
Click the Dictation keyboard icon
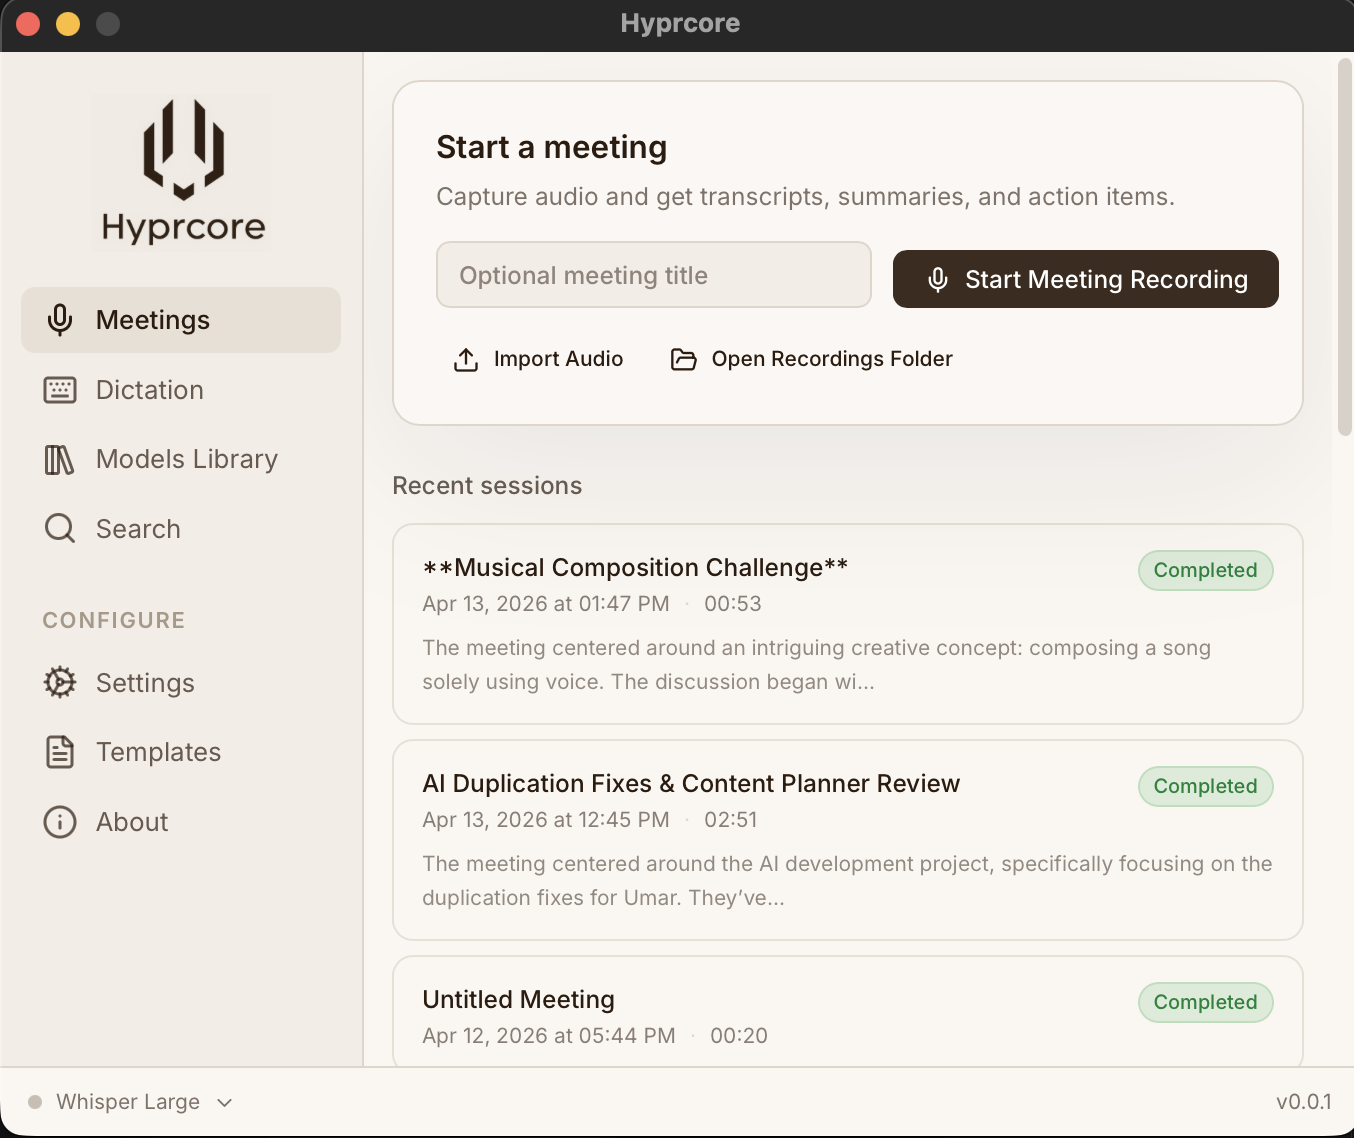(x=60, y=390)
